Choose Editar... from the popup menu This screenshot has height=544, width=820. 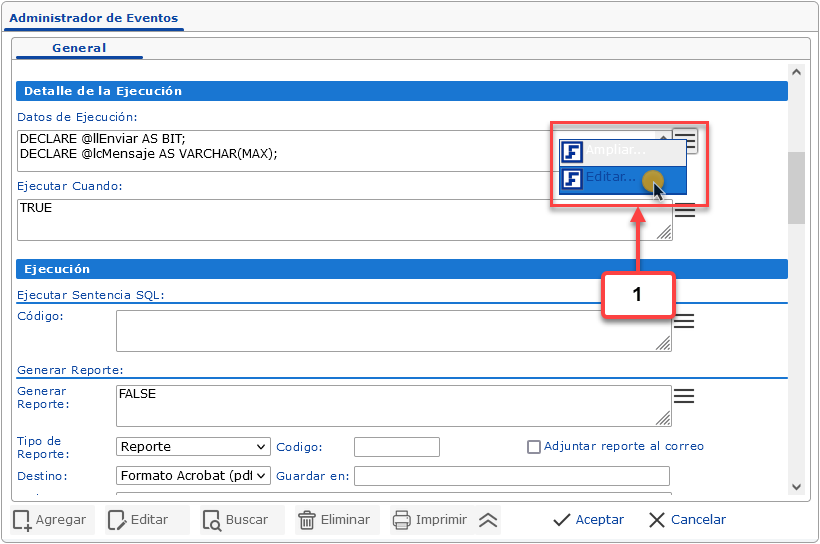(623, 180)
